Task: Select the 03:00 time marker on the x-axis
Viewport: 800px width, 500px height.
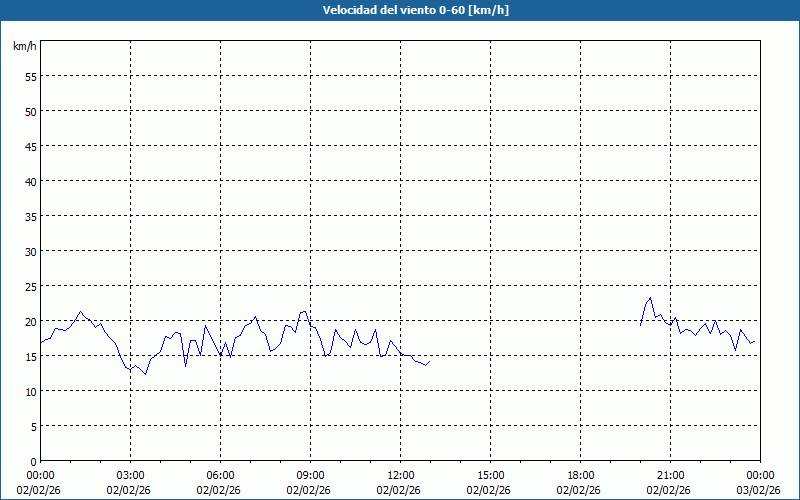Action: pyautogui.click(x=130, y=475)
